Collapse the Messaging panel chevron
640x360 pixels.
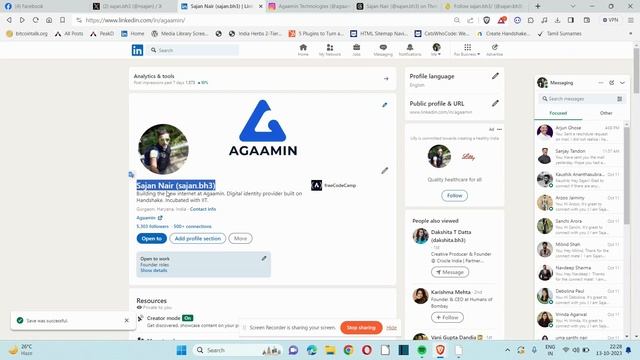point(622,83)
